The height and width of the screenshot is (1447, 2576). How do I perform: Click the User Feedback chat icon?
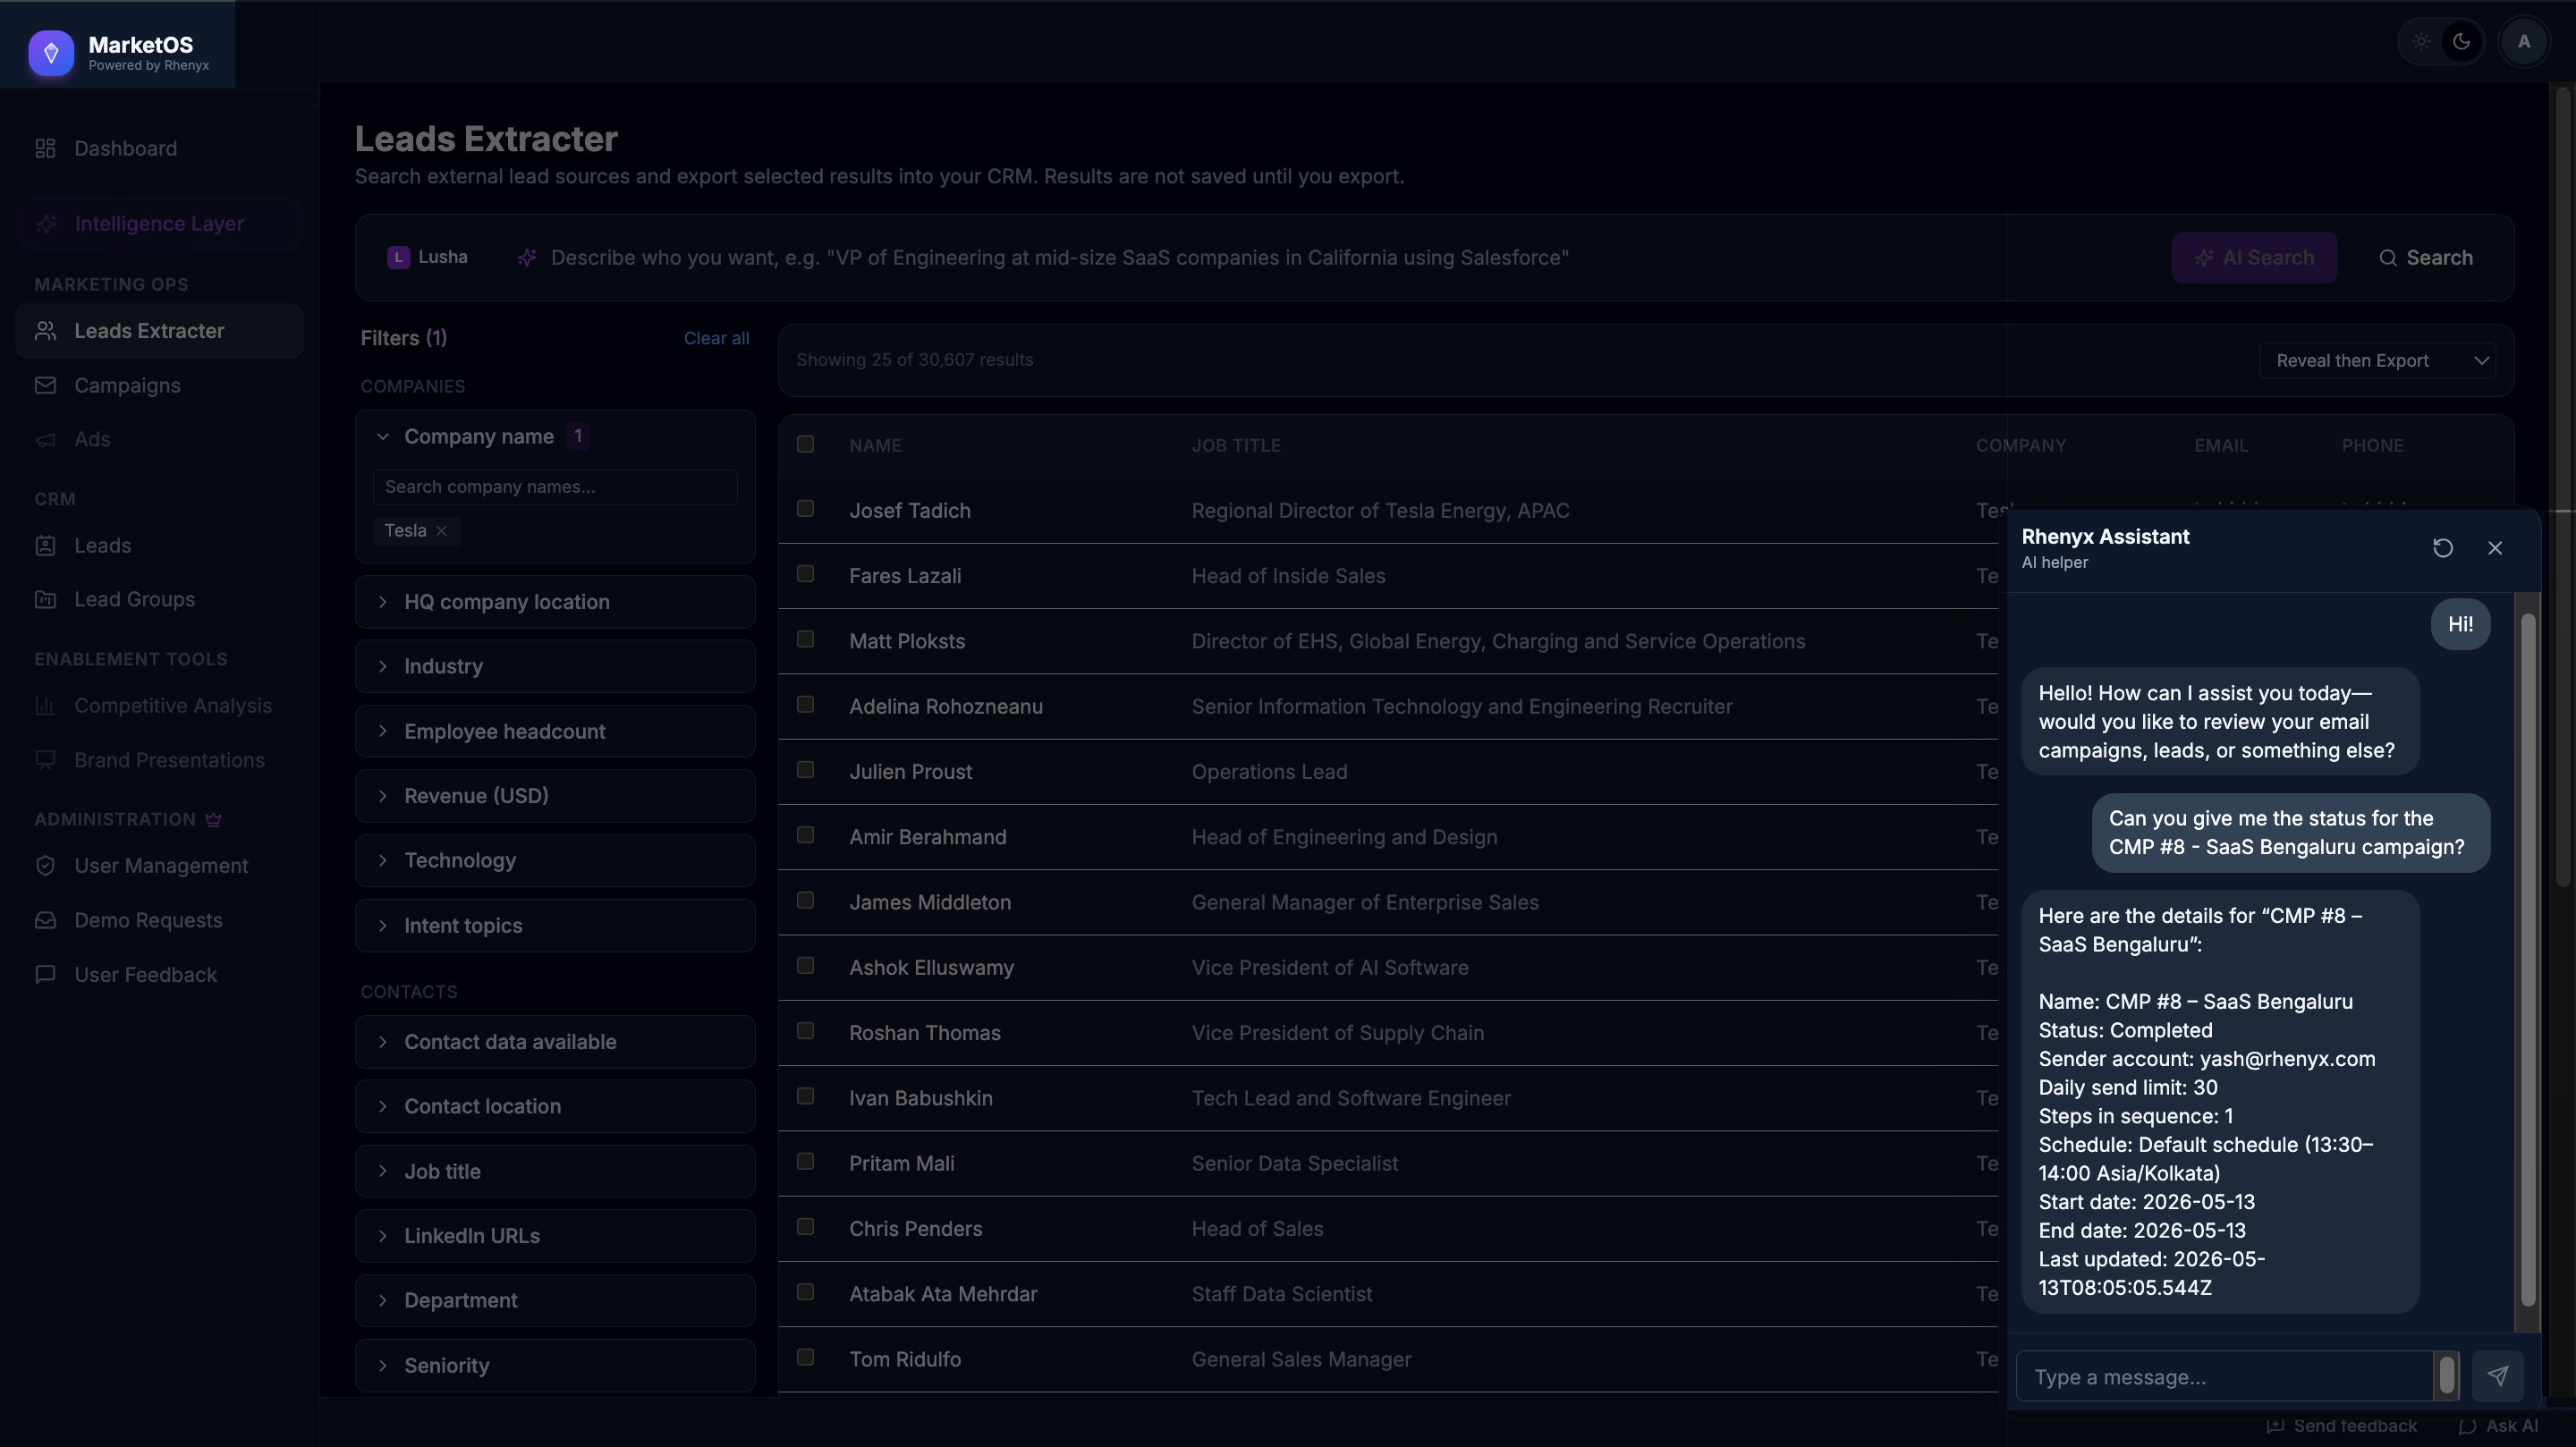[x=45, y=974]
